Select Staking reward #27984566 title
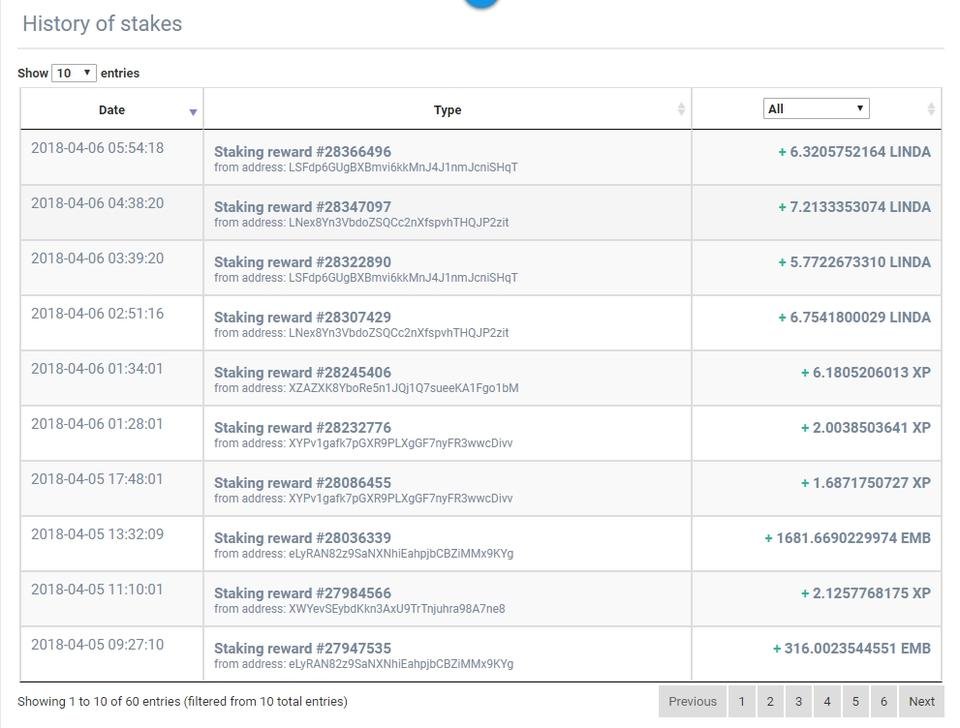The width and height of the screenshot is (960, 728). [x=302, y=593]
